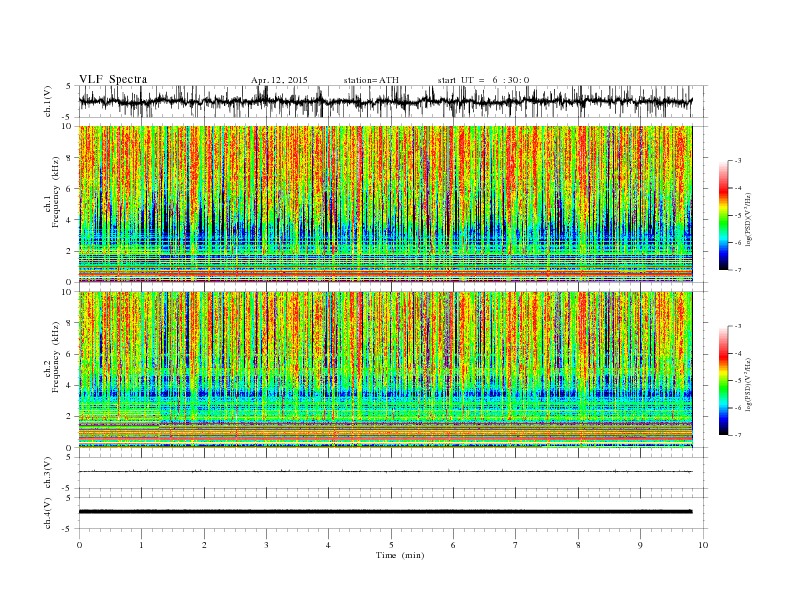
Task: Click the "ch.4(V)" axis label
Action: click(48, 513)
